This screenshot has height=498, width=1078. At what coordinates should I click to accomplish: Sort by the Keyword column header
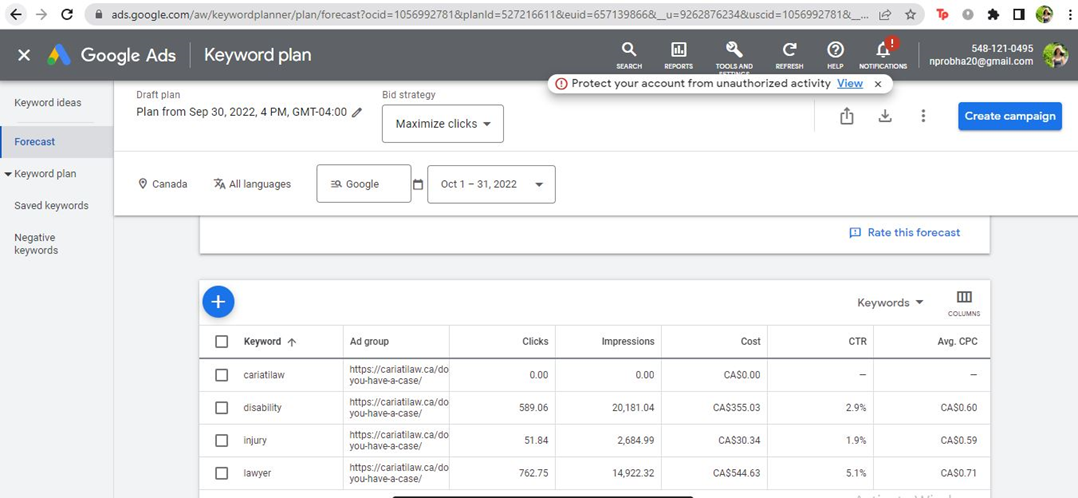(x=270, y=342)
